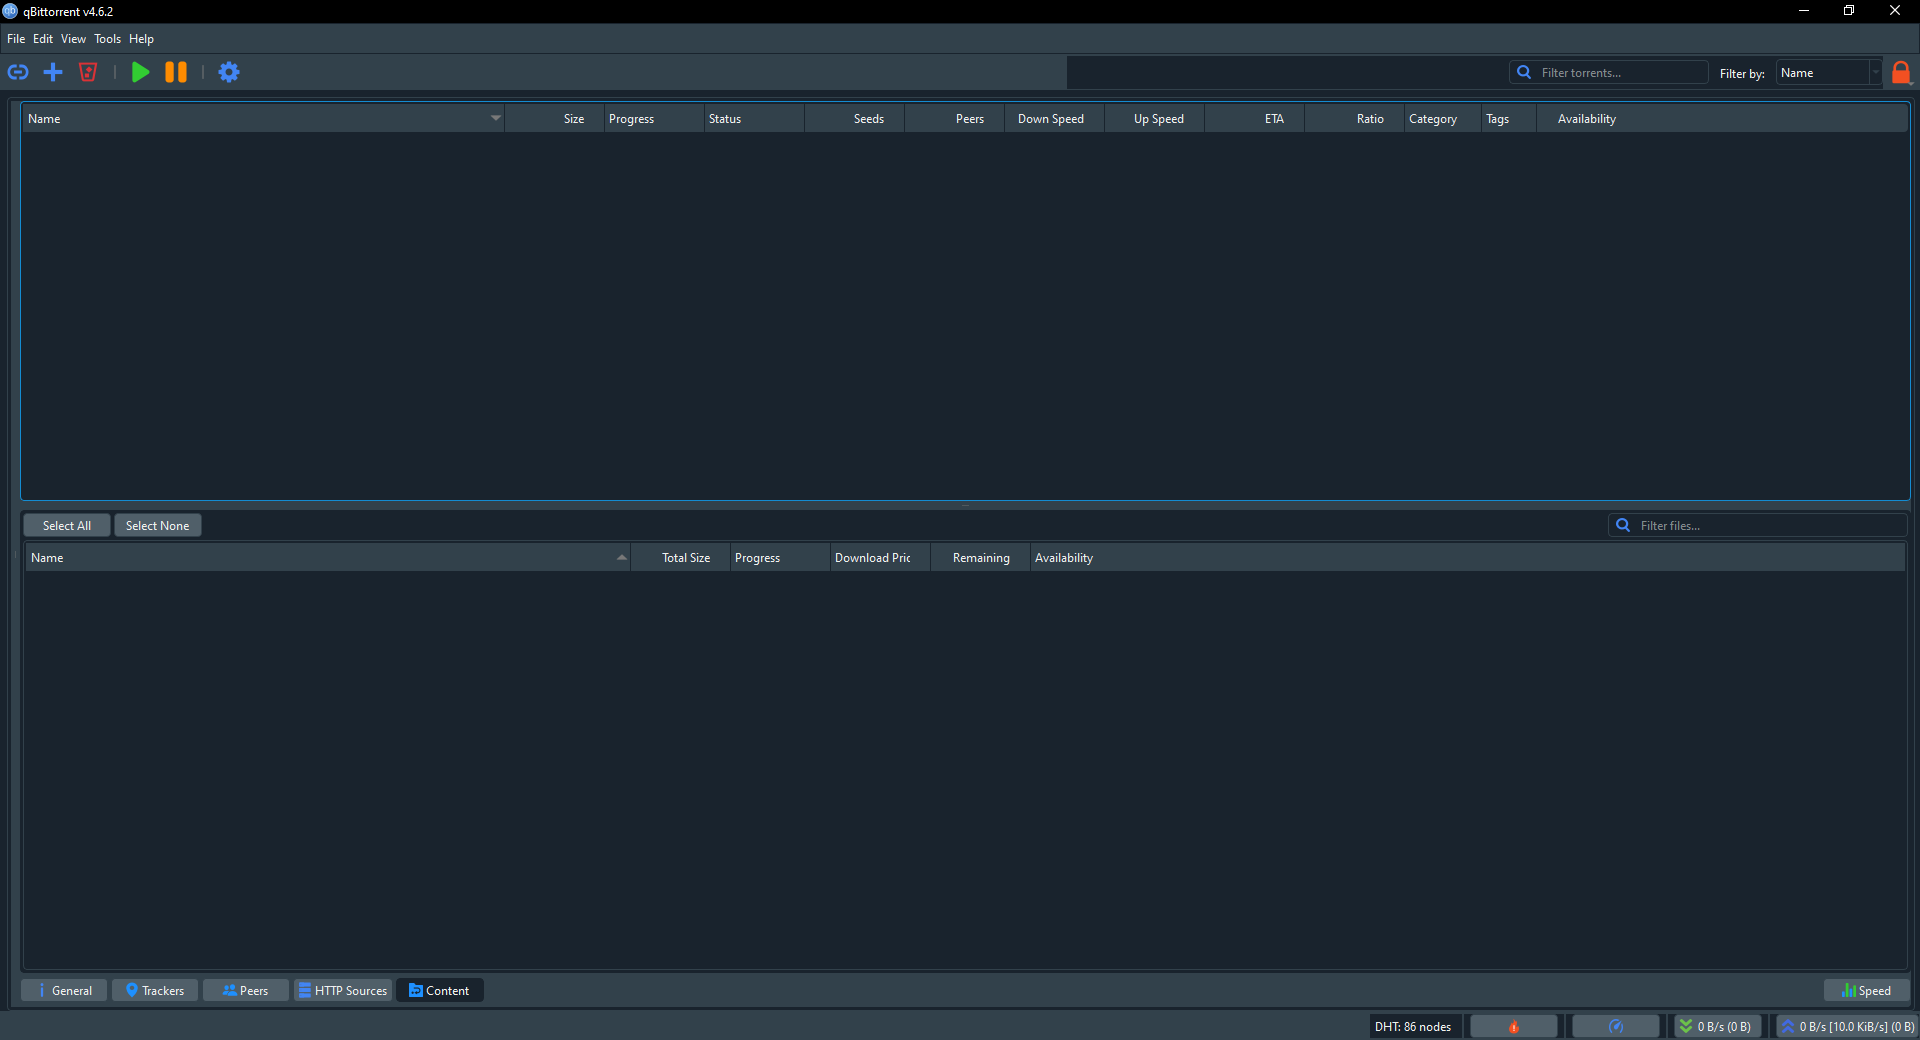Switch to the Peers tab

[x=246, y=990]
